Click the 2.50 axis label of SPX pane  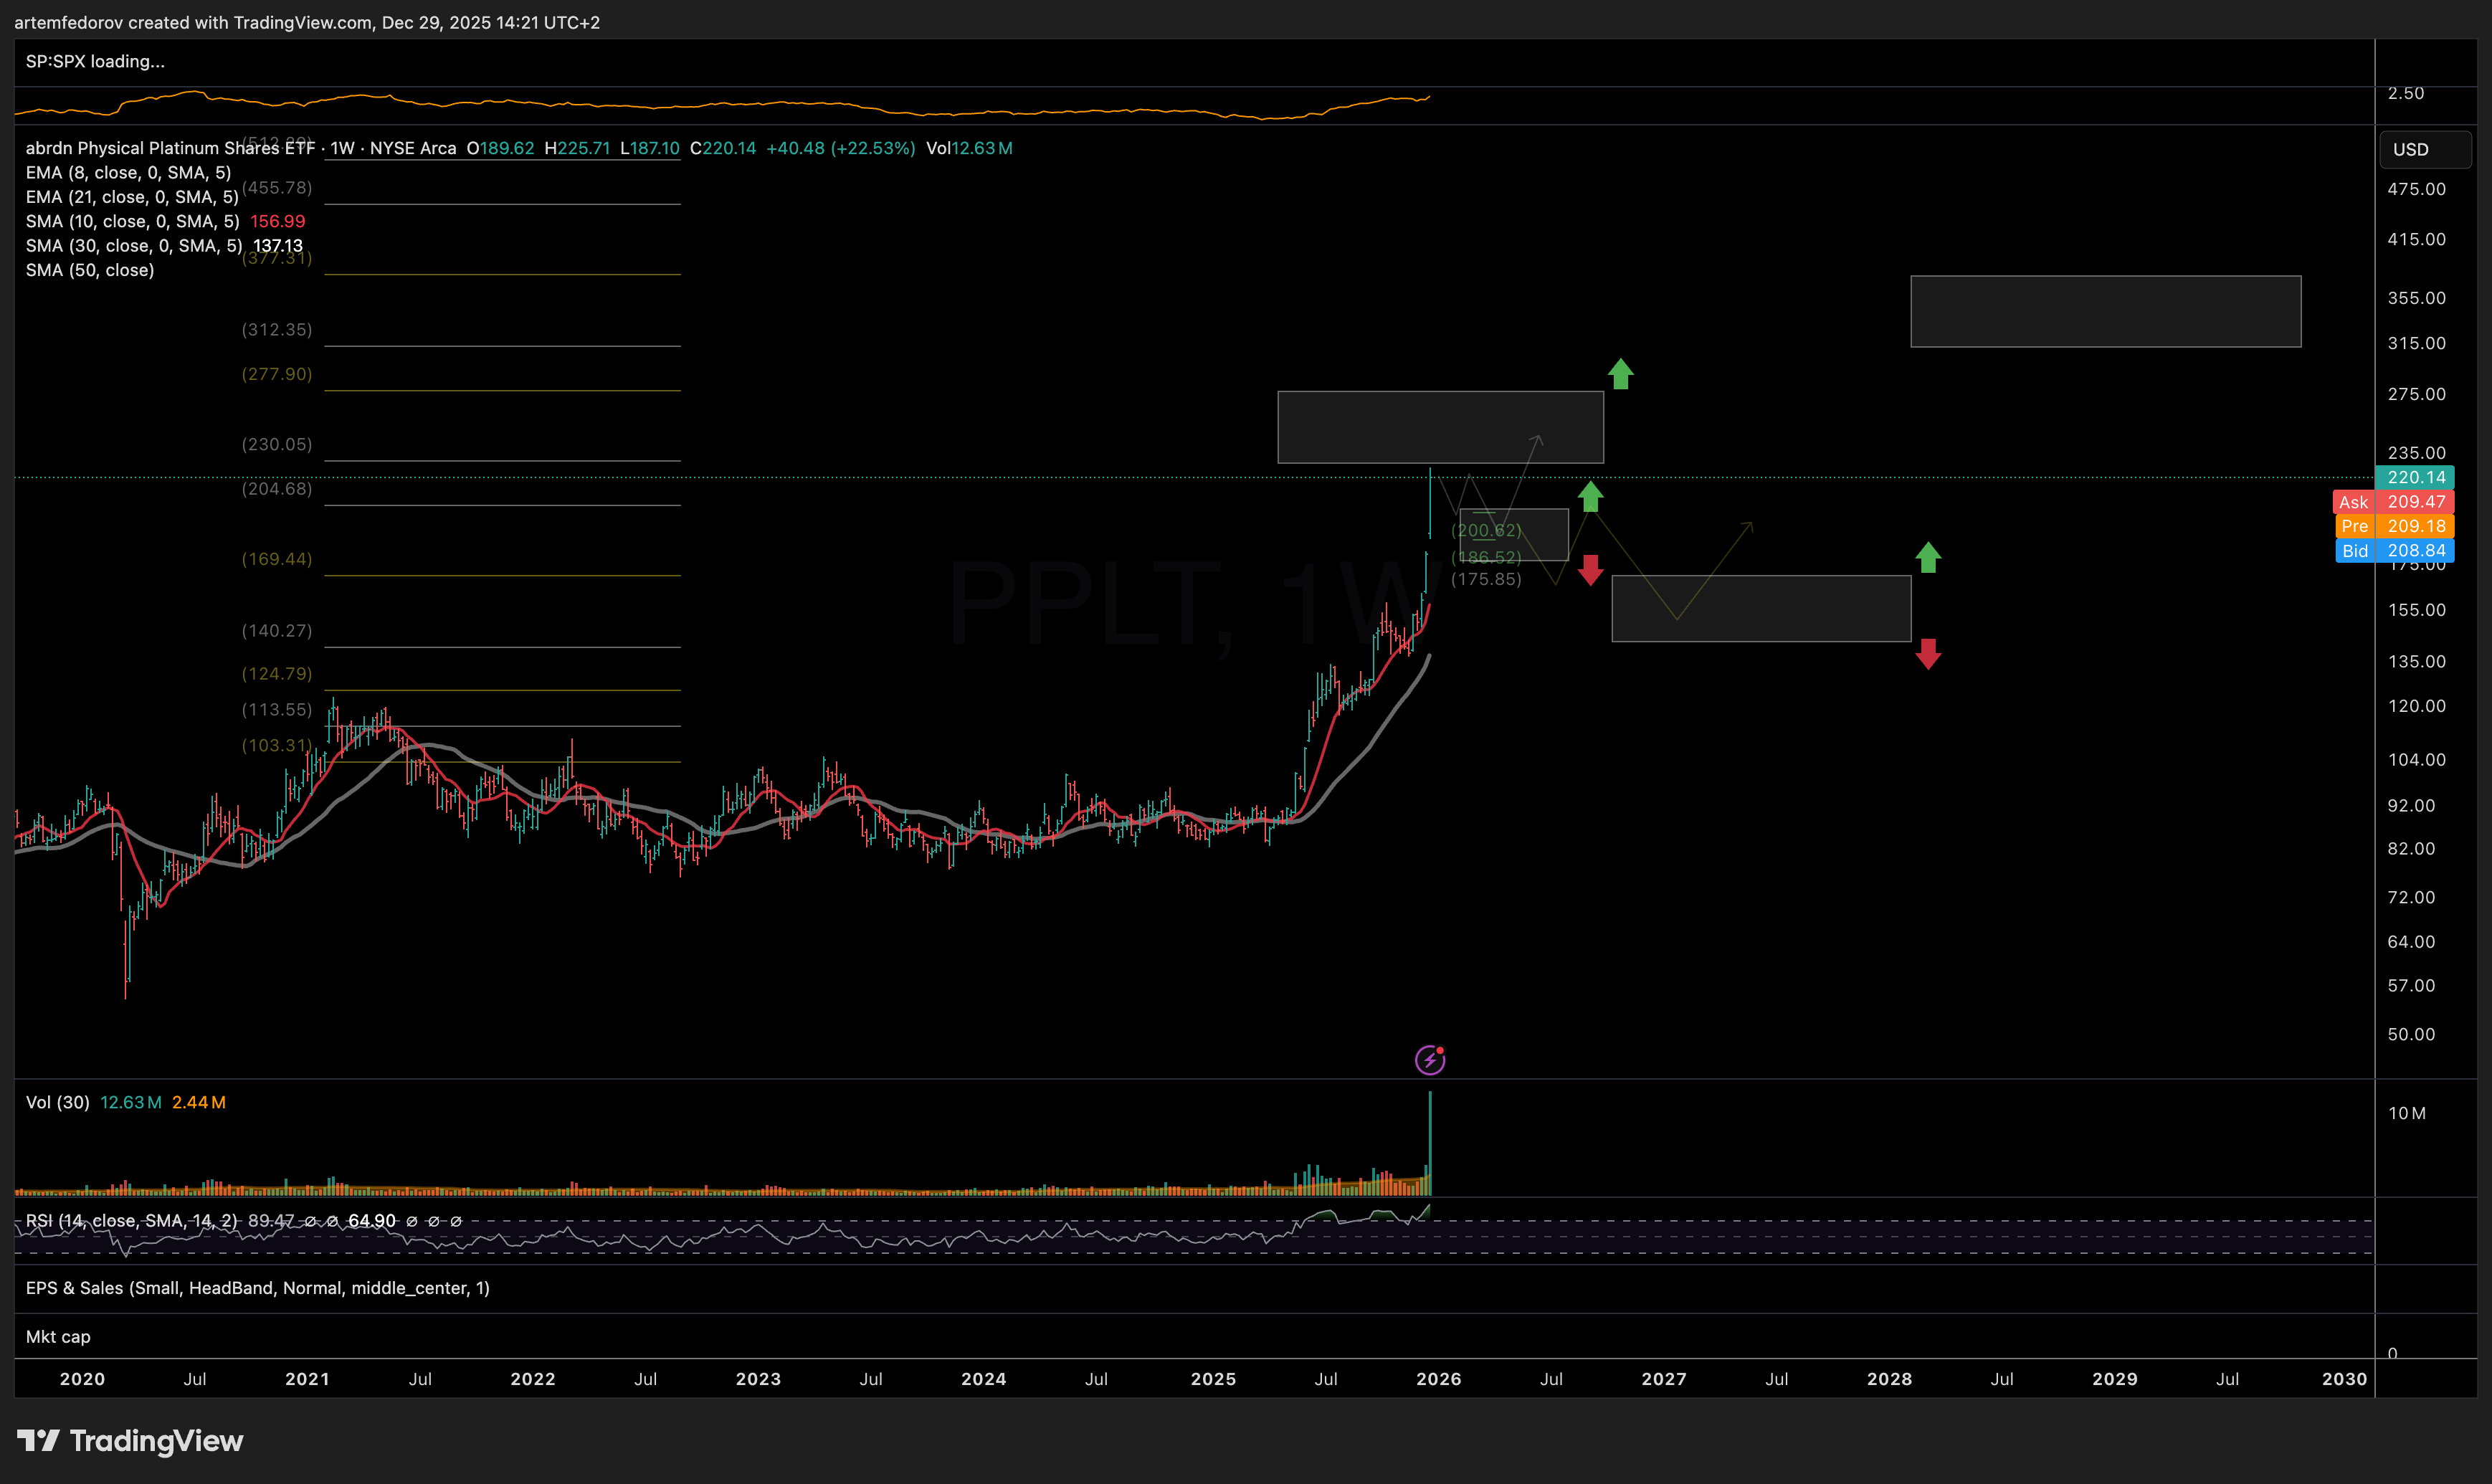coord(2406,93)
